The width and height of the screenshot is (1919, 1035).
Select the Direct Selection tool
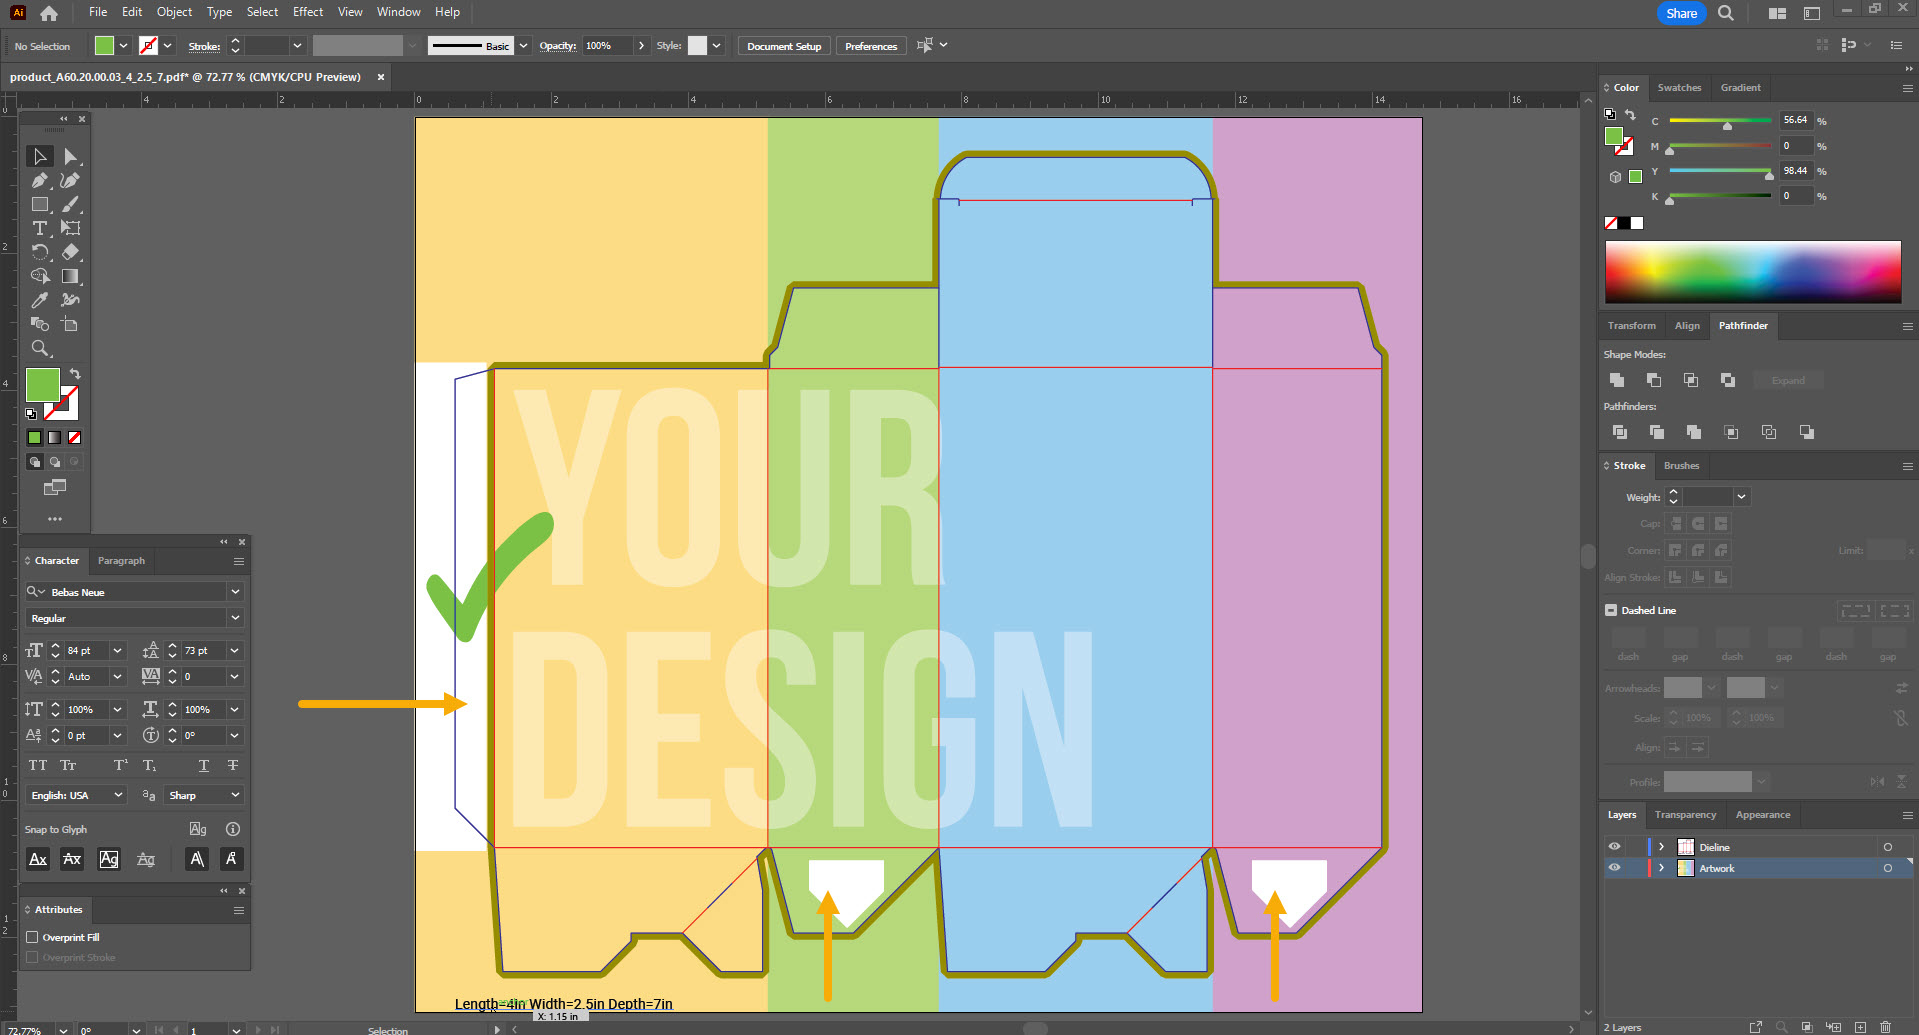pyautogui.click(x=70, y=156)
